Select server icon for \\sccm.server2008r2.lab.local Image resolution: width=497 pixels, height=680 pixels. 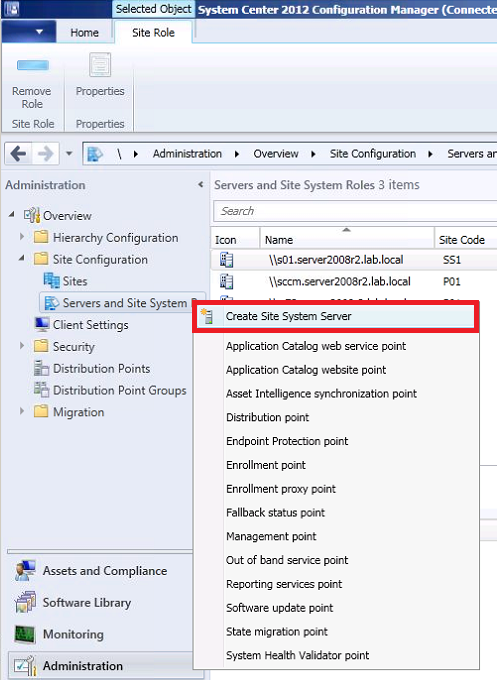[226, 281]
